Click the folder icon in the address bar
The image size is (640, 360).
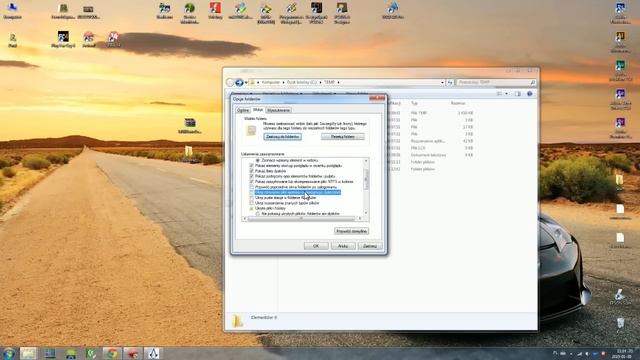tap(252, 82)
